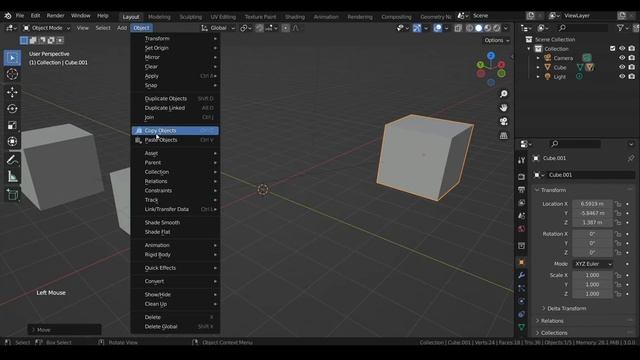The width and height of the screenshot is (640, 360).
Task: Click the Location X value field
Action: [x=592, y=204]
